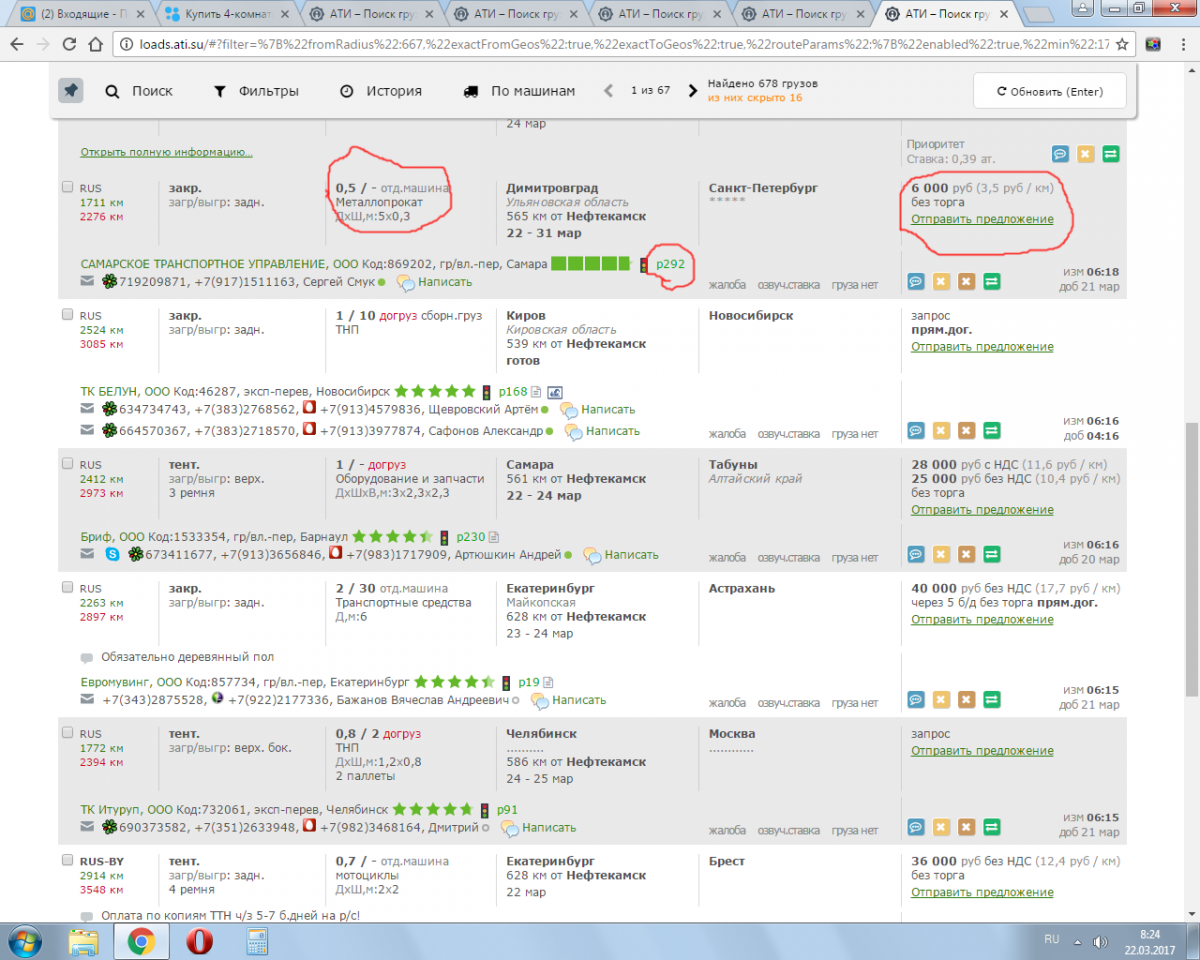Image resolution: width=1200 pixels, height=960 pixels.
Task: Open the Windows Start menu
Action: coord(23,941)
